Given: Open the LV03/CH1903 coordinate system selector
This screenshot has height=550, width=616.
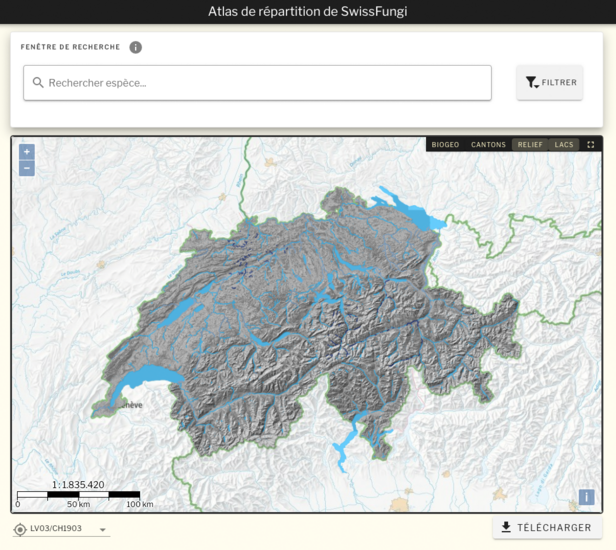Looking at the screenshot, I should pos(56,529).
